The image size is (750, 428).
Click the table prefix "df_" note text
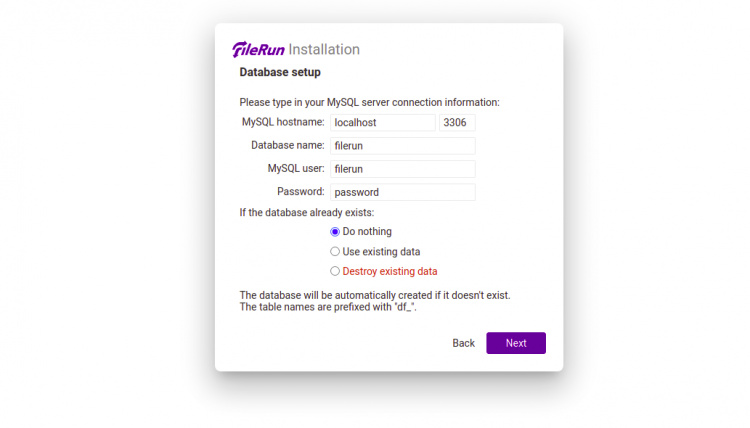pyautogui.click(x=328, y=307)
